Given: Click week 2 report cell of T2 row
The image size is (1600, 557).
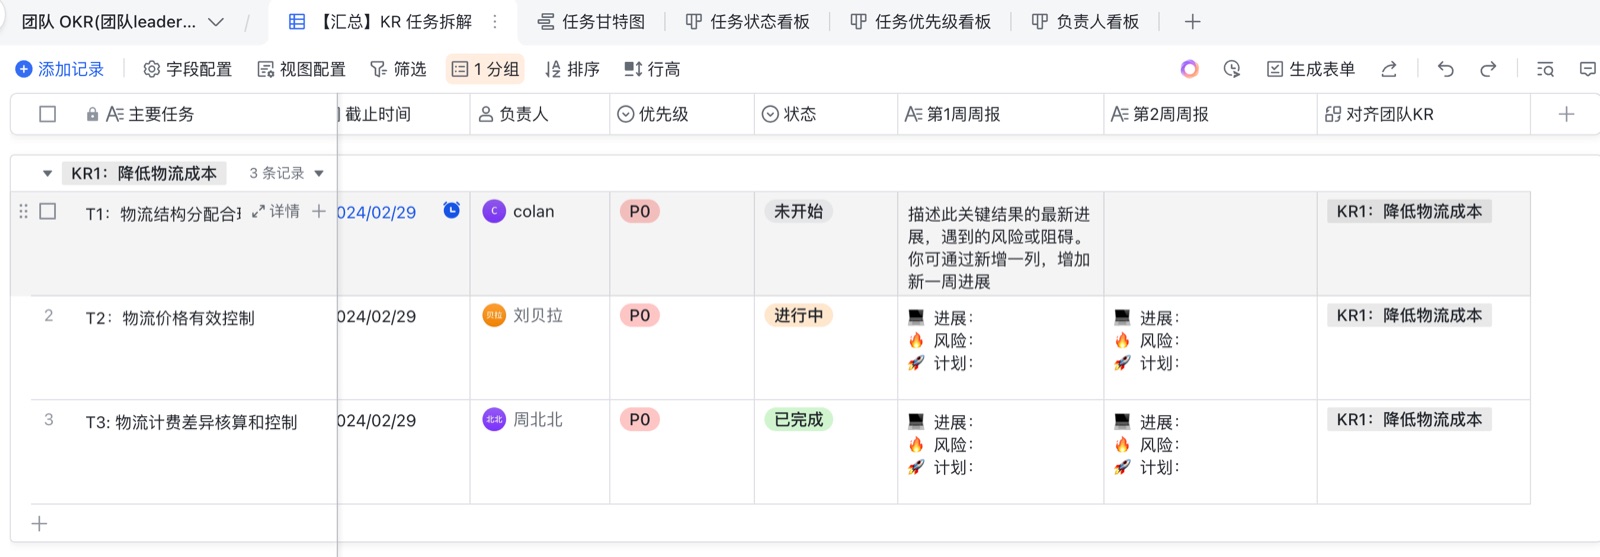Looking at the screenshot, I should (x=1210, y=348).
